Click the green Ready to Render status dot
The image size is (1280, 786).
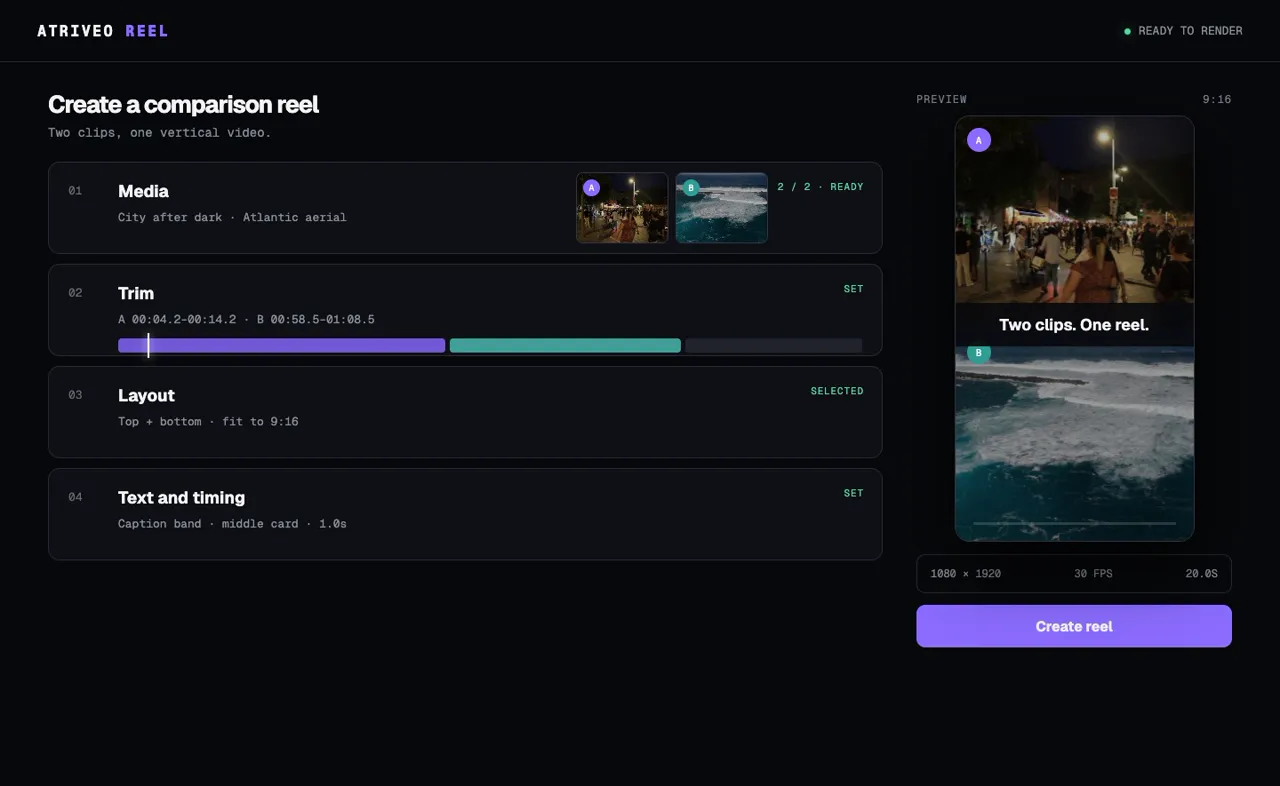pos(1128,31)
